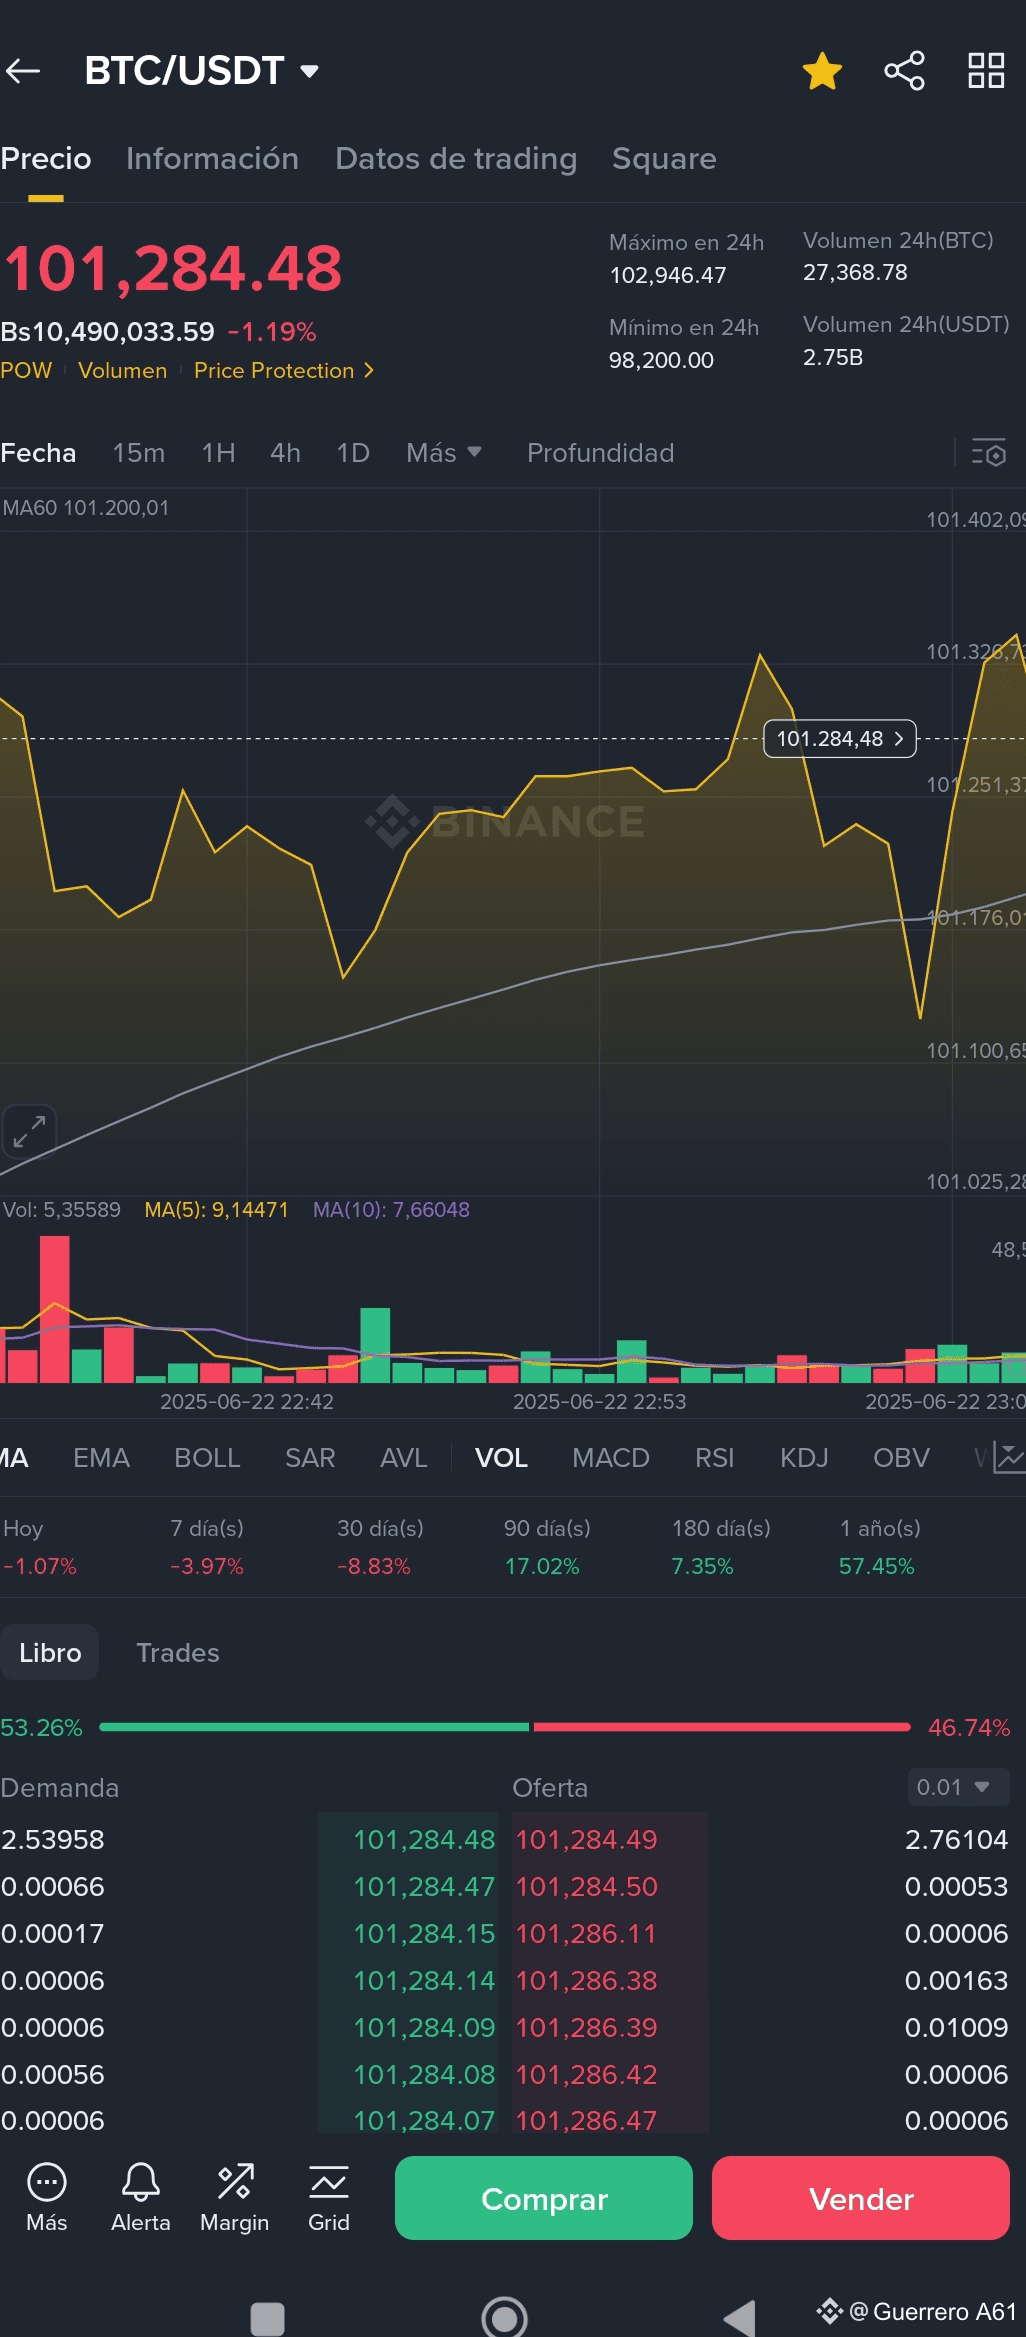
Task: Tap the buy/sell ratio bar
Action: point(505,1727)
